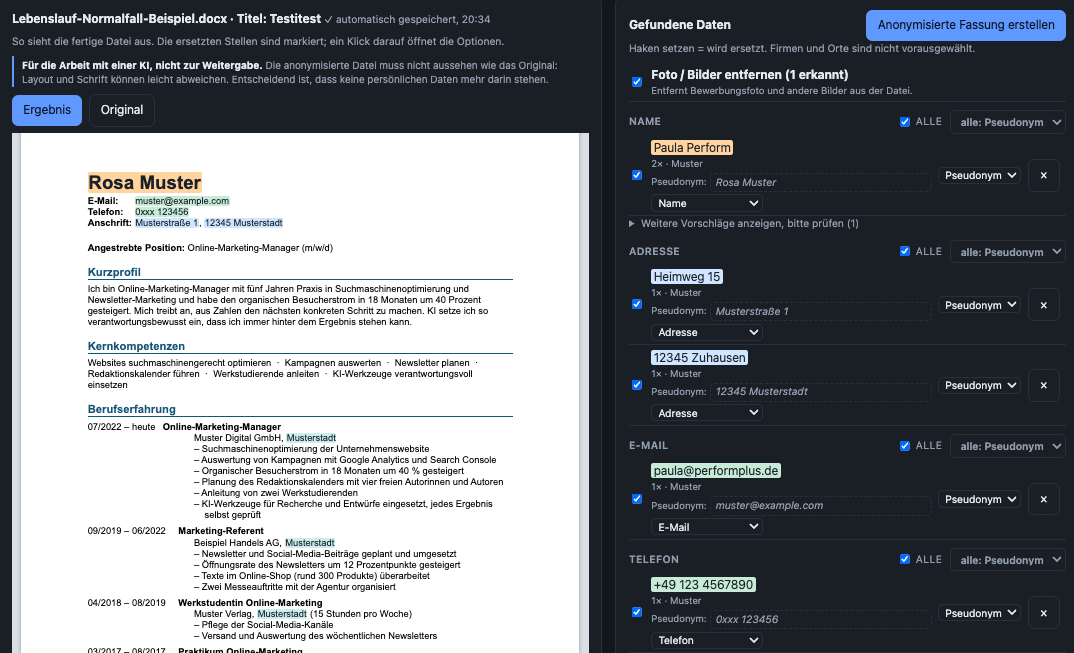Click Anonymisierte Fassung erstellen button
Screen dimensions: 1074x653
pos(966,25)
